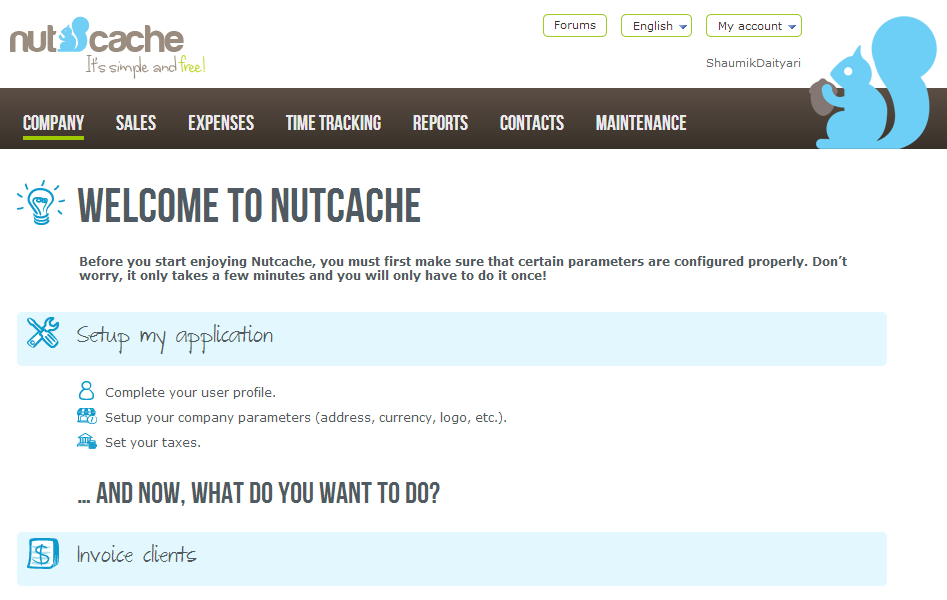This screenshot has height=600, width=947.
Task: Click the company parameters storefront icon
Action: pyautogui.click(x=86, y=416)
